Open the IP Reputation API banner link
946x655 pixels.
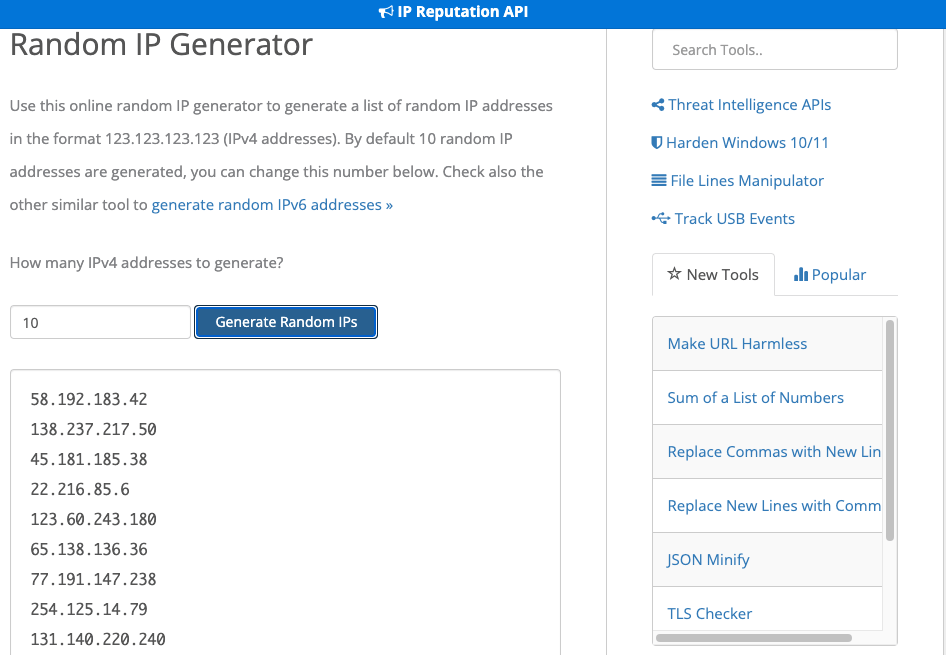pos(454,12)
